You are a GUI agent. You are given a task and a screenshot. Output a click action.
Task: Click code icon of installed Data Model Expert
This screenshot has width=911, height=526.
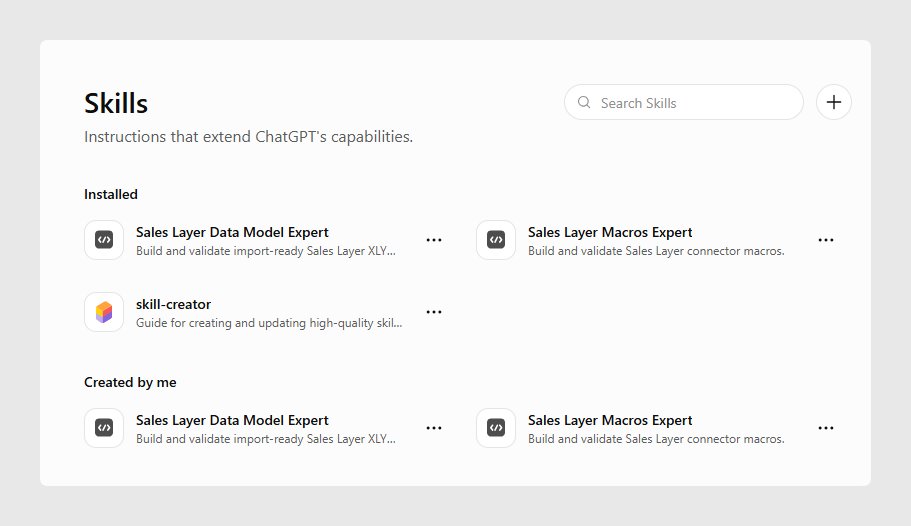tap(104, 239)
